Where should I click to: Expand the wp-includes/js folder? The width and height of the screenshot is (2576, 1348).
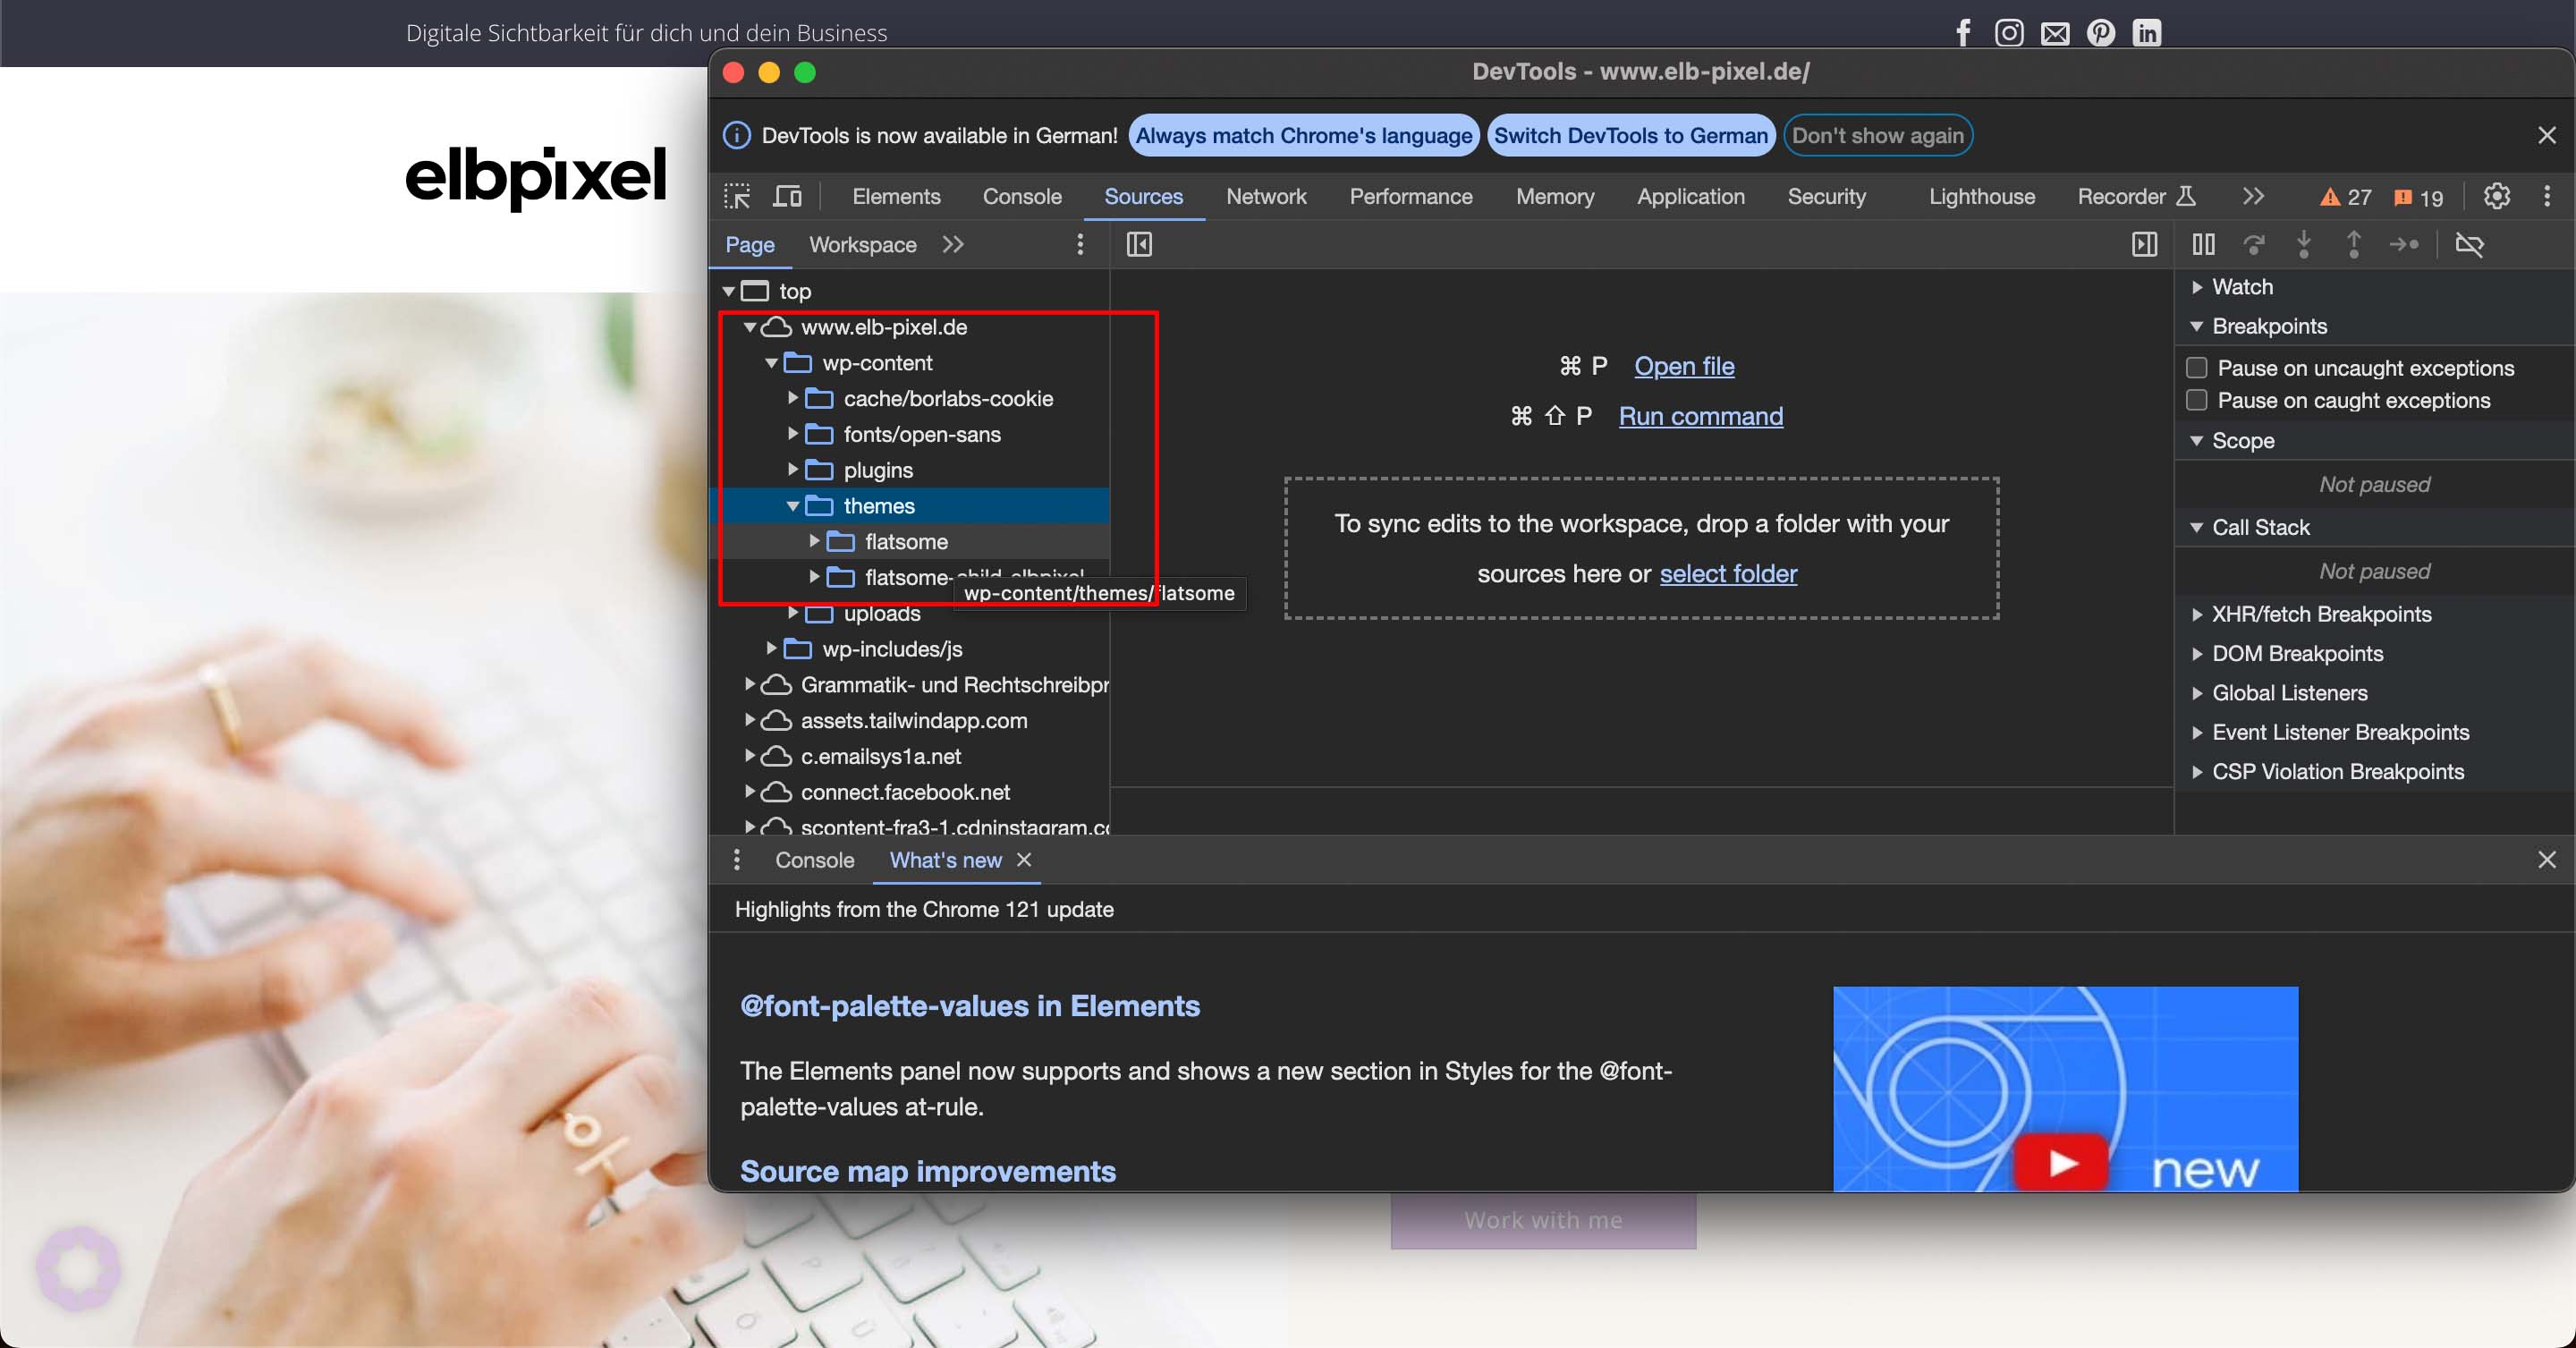tap(771, 649)
